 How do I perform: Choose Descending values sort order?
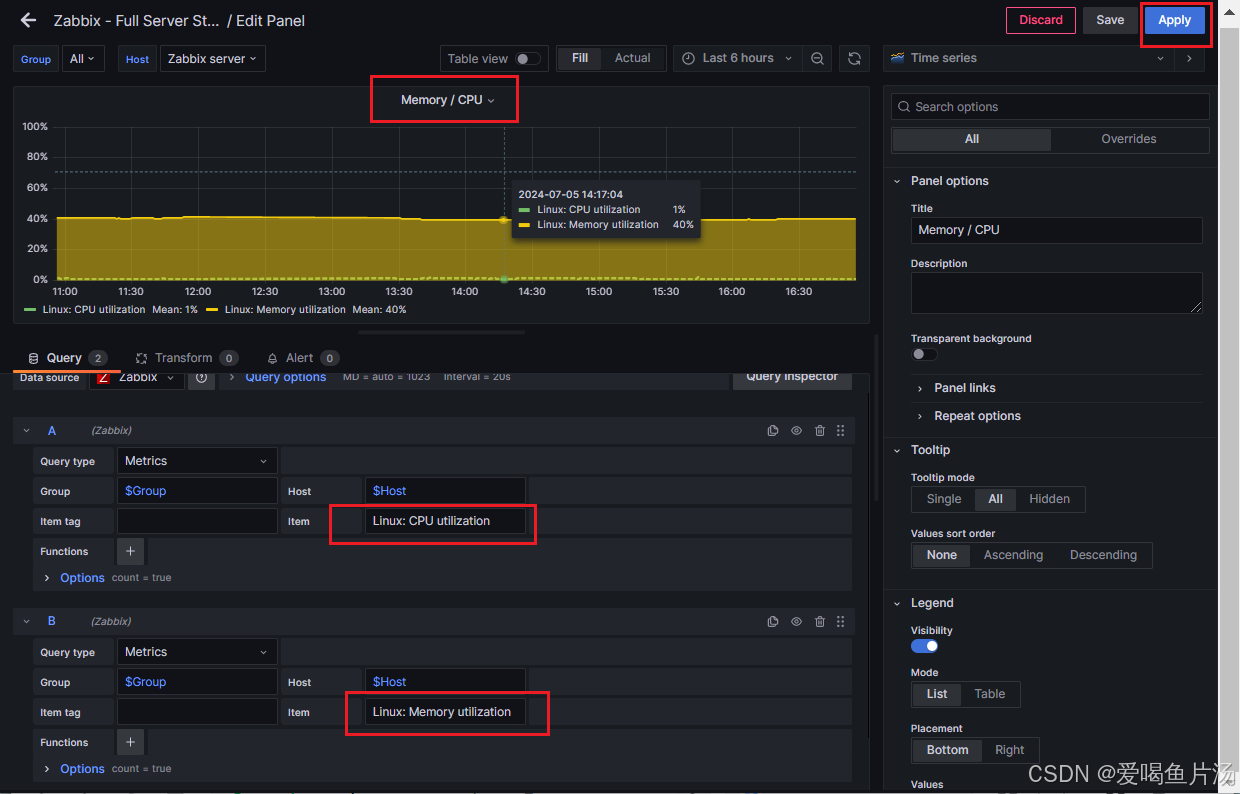1103,555
